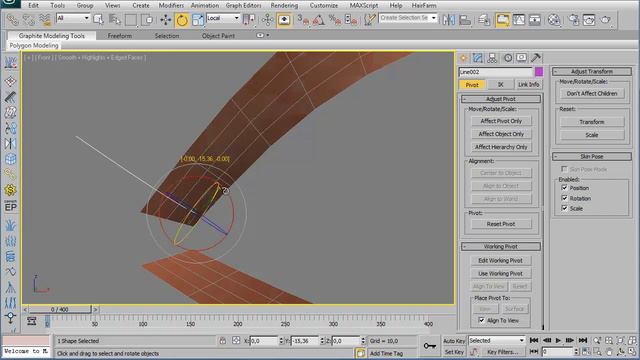Click the Reset Transform button
The image size is (640, 360).
coord(592,122)
